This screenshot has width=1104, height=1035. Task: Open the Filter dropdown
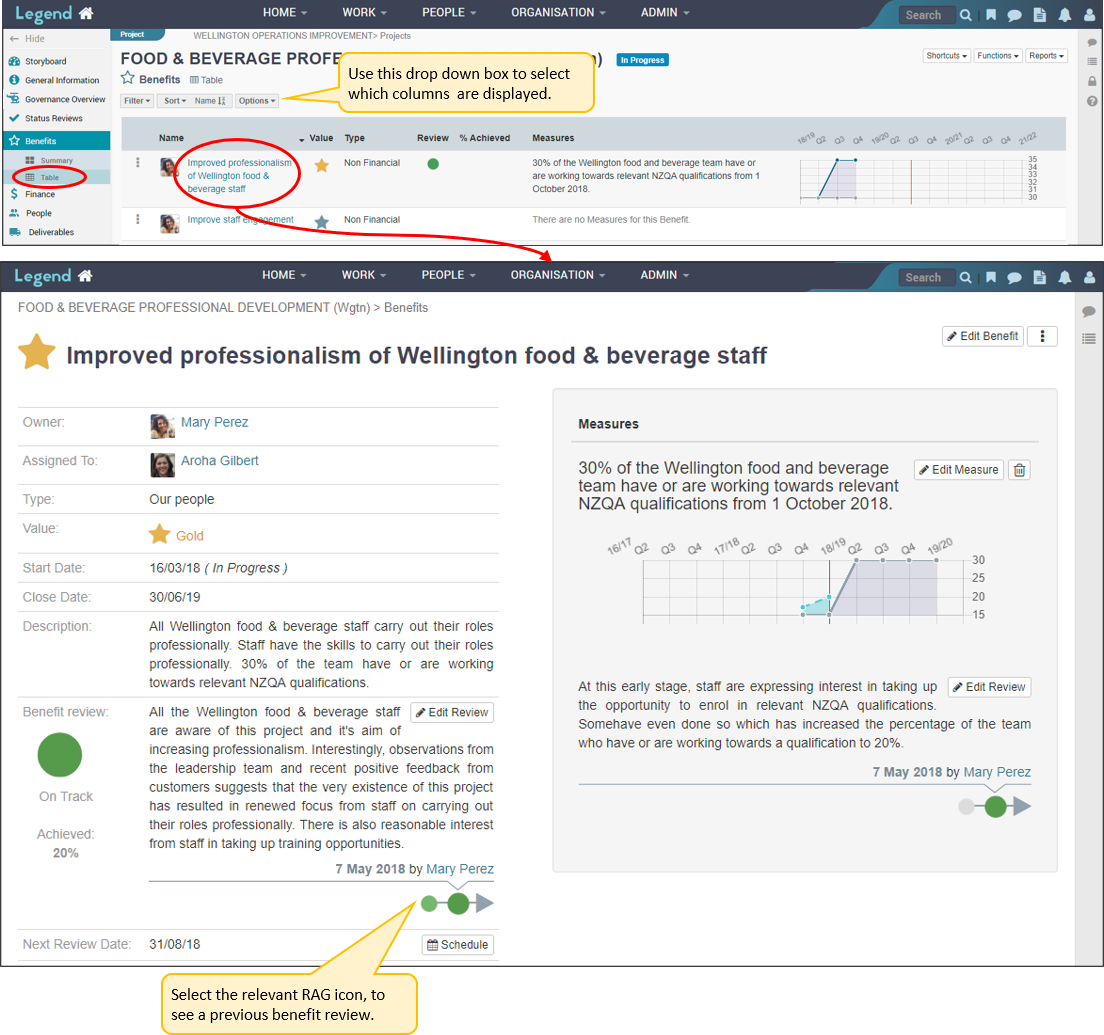[137, 101]
